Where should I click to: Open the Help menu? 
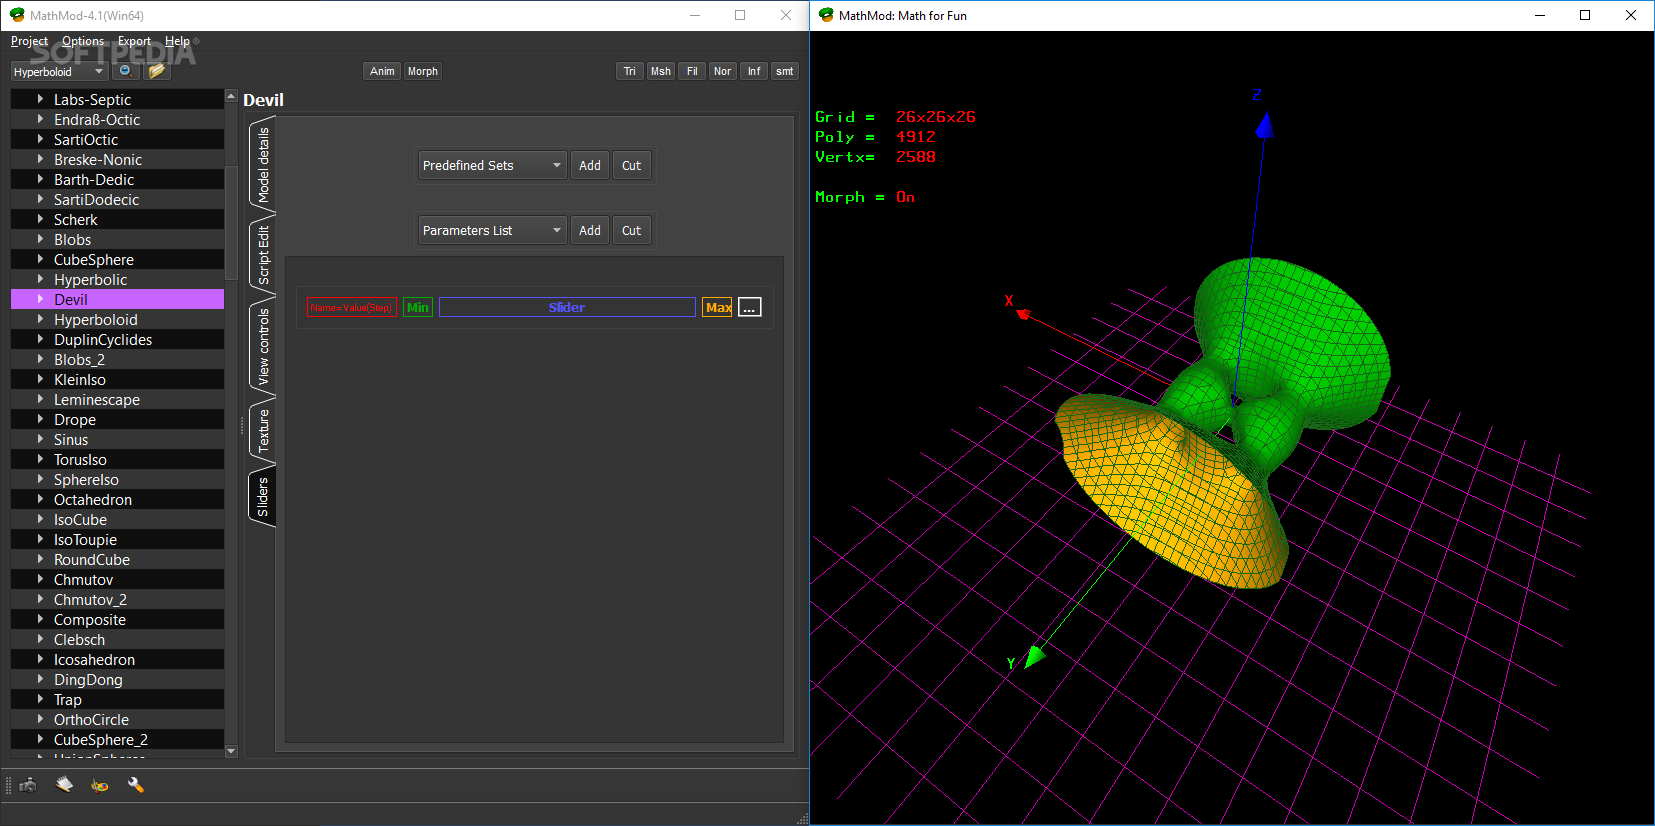[177, 41]
